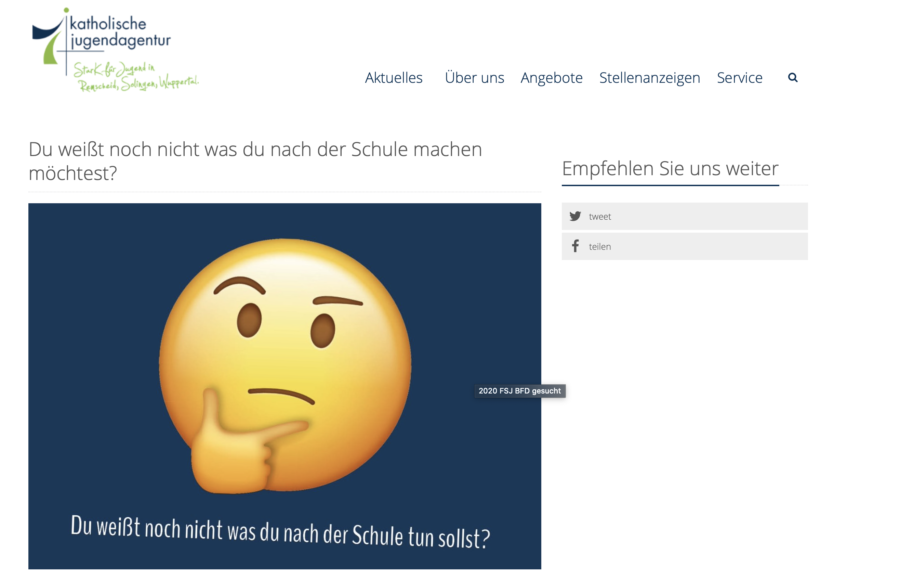Click the green handwritten slogan under the logo
Screen dimensions: 900x581
(136, 78)
